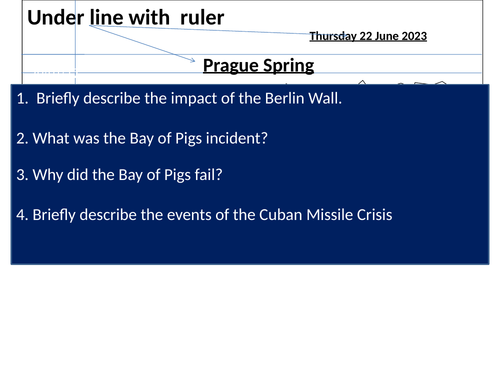Click the number 4 list marker
Viewport: 500px width, 375px height.
[22, 215]
